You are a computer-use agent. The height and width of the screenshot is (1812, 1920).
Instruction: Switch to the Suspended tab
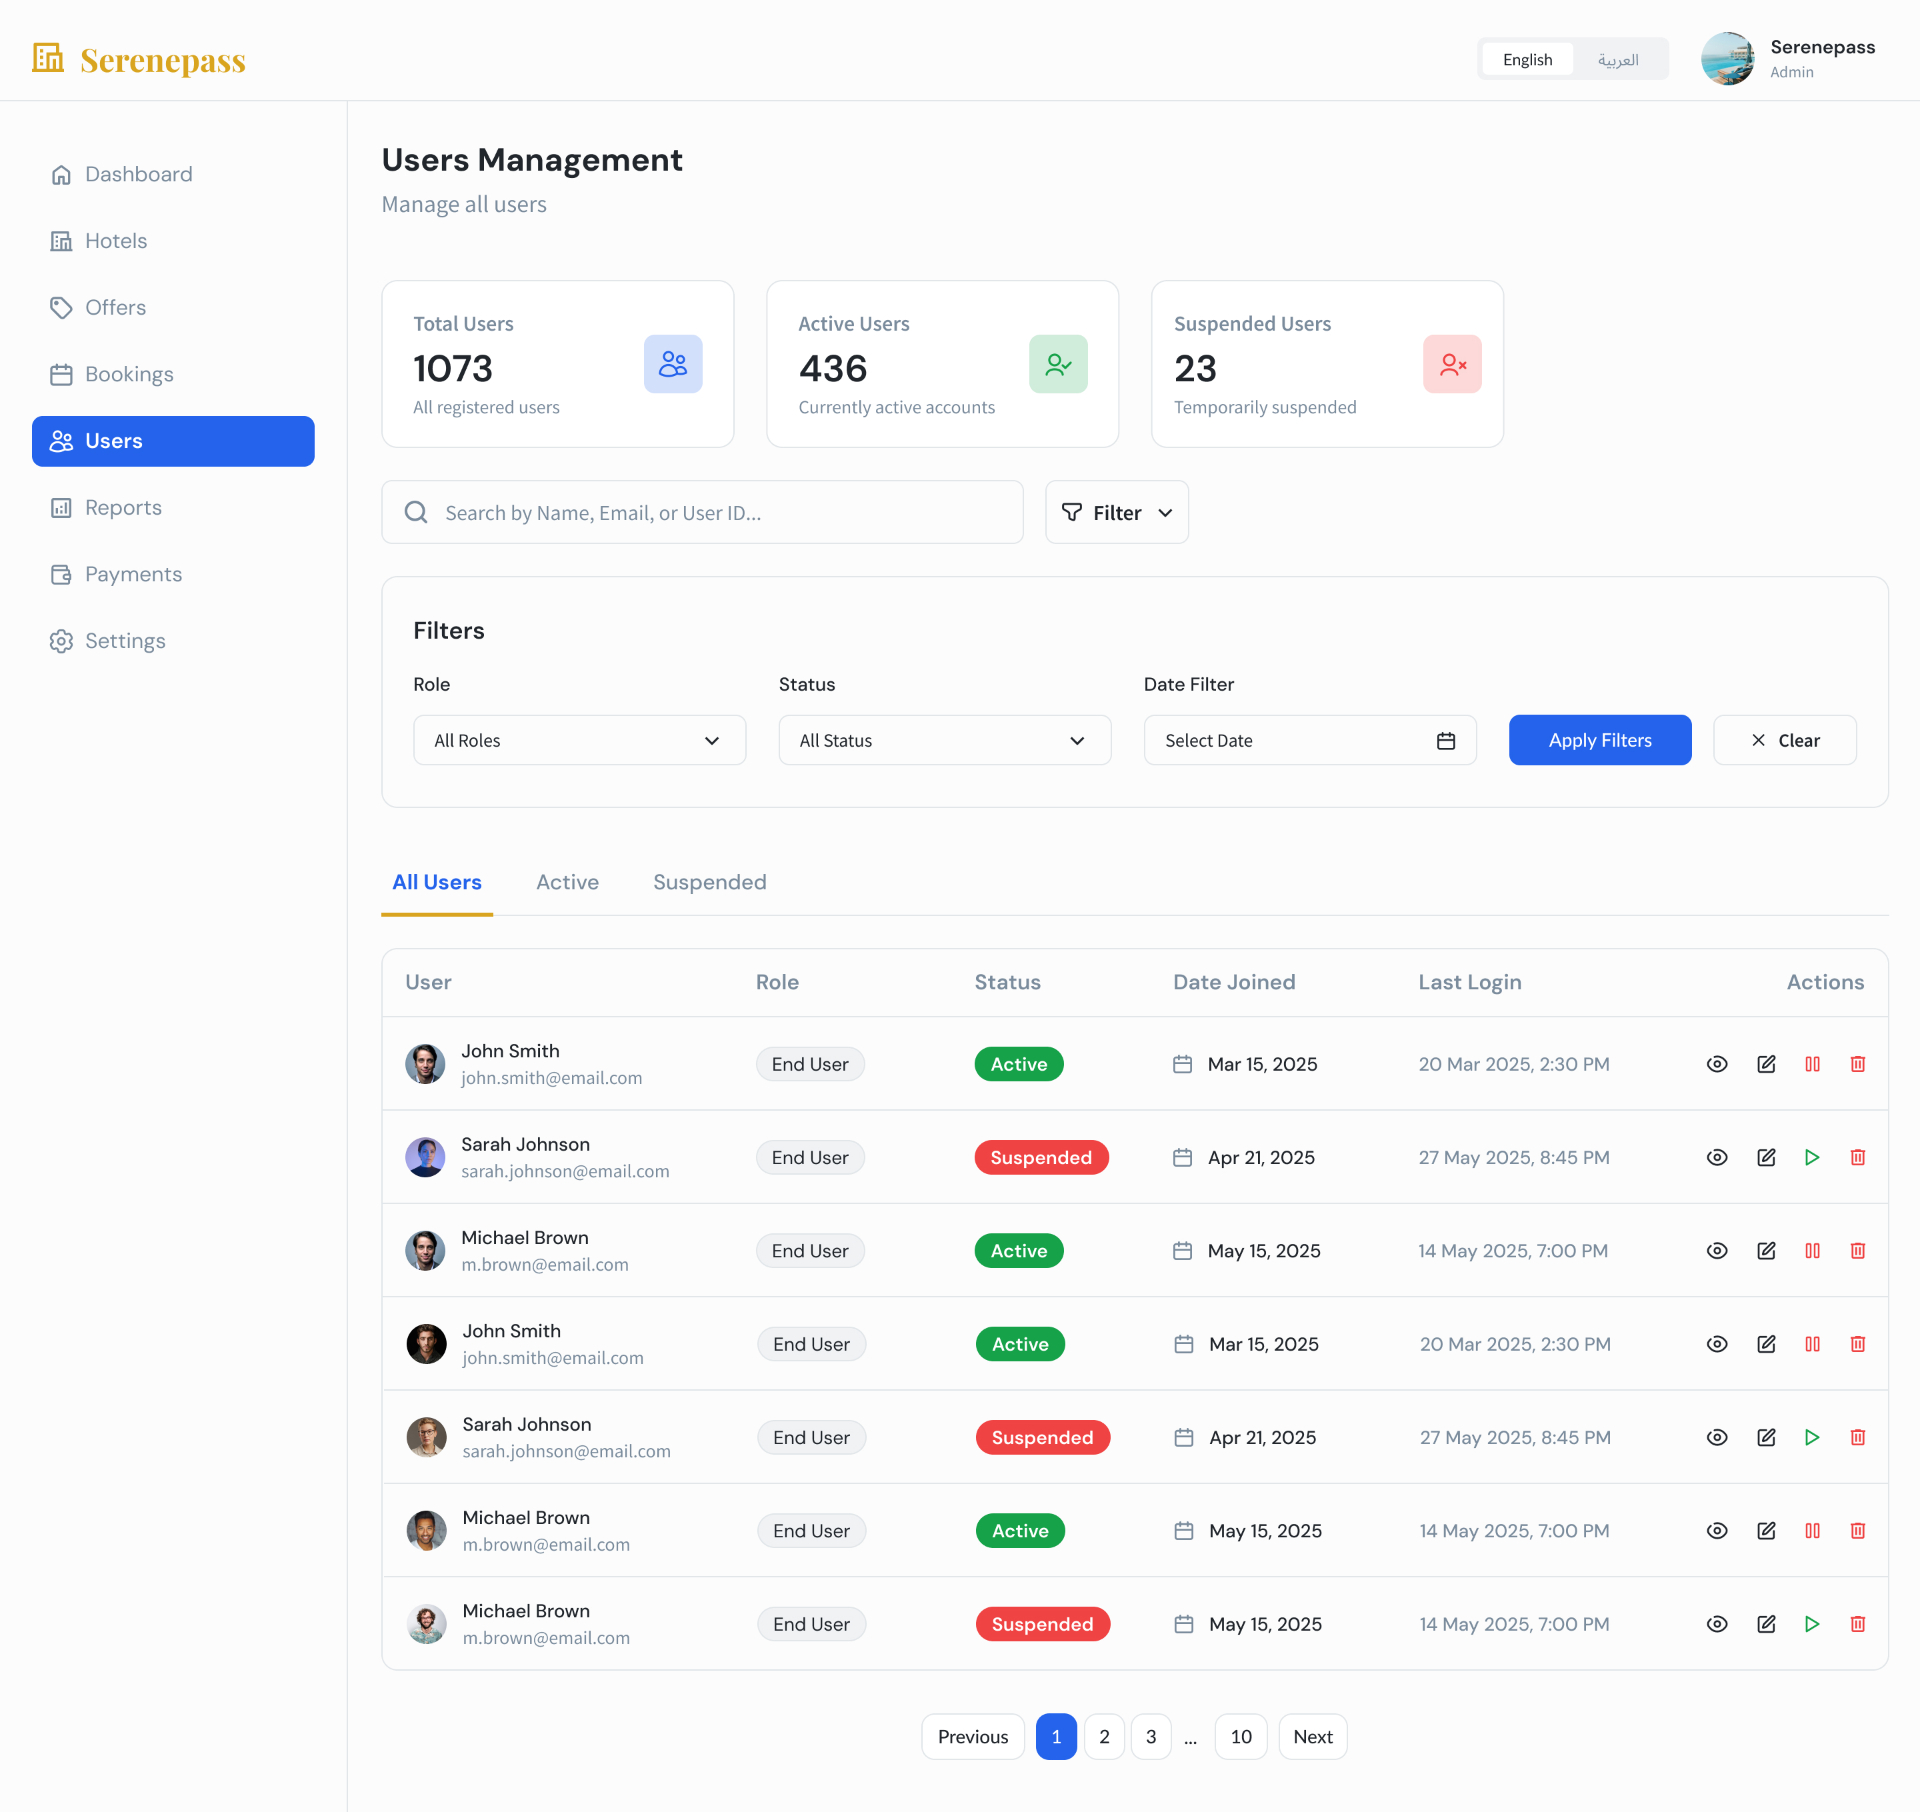710,882
